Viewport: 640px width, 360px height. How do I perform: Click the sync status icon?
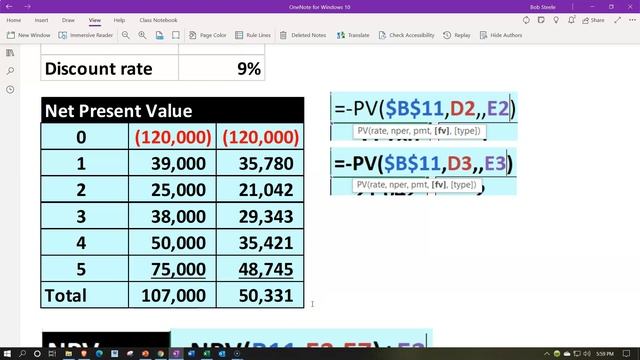[526, 20]
